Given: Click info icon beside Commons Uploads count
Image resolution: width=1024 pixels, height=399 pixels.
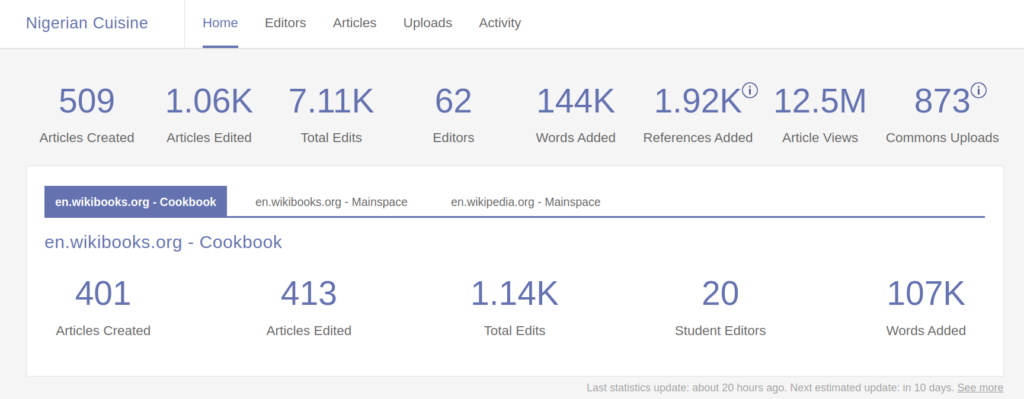Looking at the screenshot, I should point(978,91).
